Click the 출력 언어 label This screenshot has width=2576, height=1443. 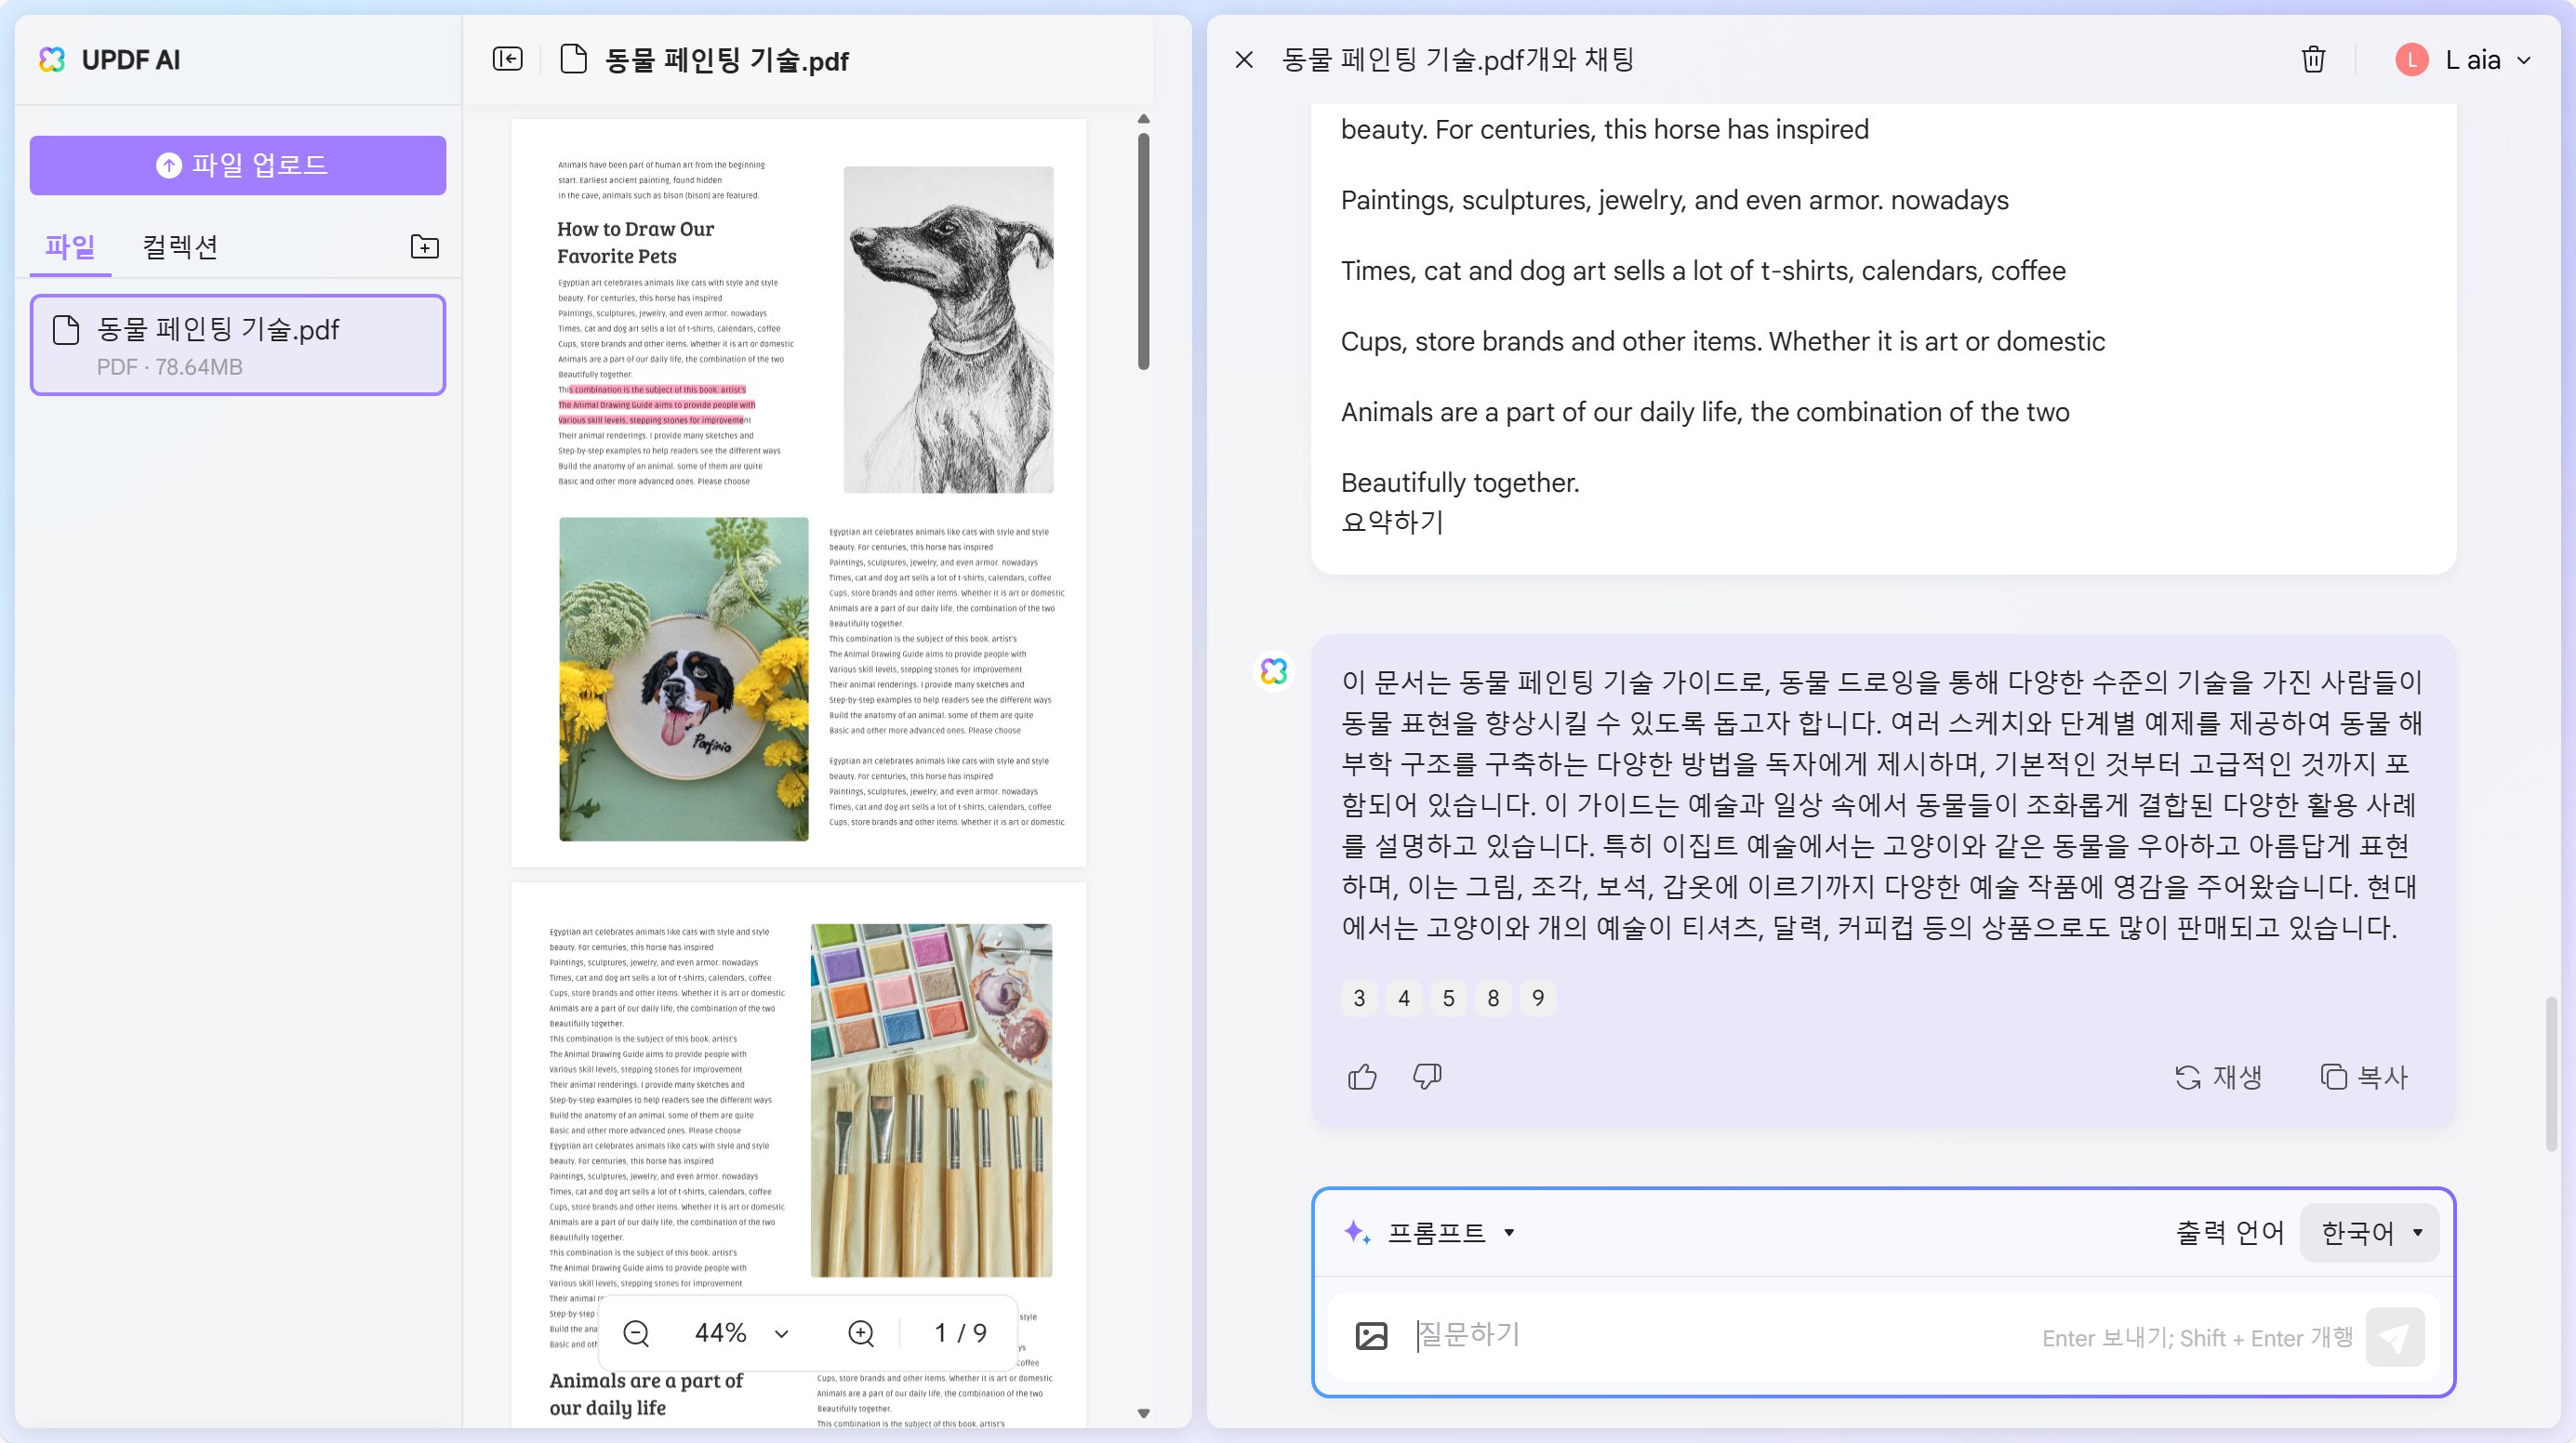(x=2230, y=1233)
